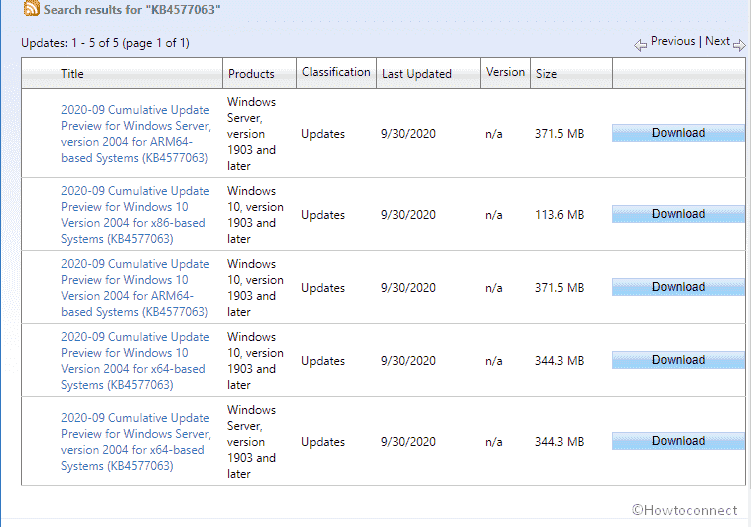
Task: Click the right arrow icon beside Next
Action: point(739,44)
